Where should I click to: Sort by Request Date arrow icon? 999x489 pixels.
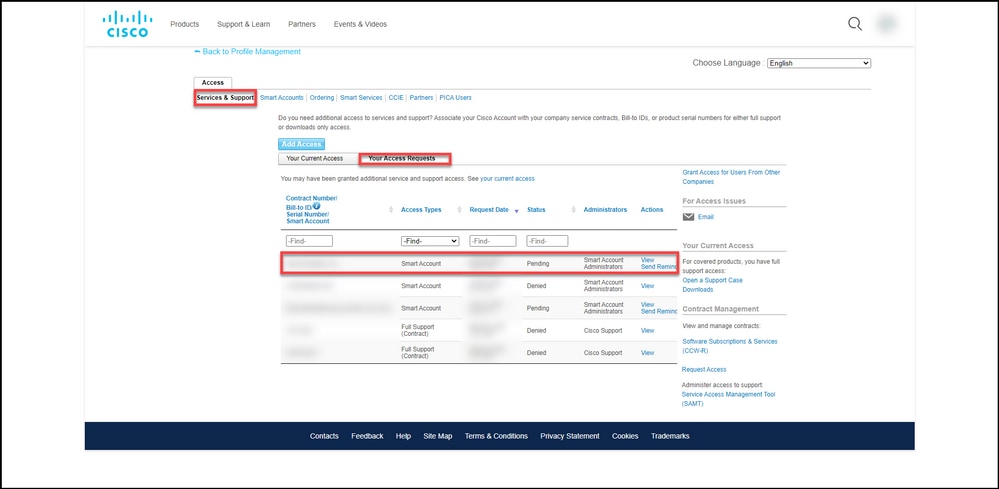(516, 210)
